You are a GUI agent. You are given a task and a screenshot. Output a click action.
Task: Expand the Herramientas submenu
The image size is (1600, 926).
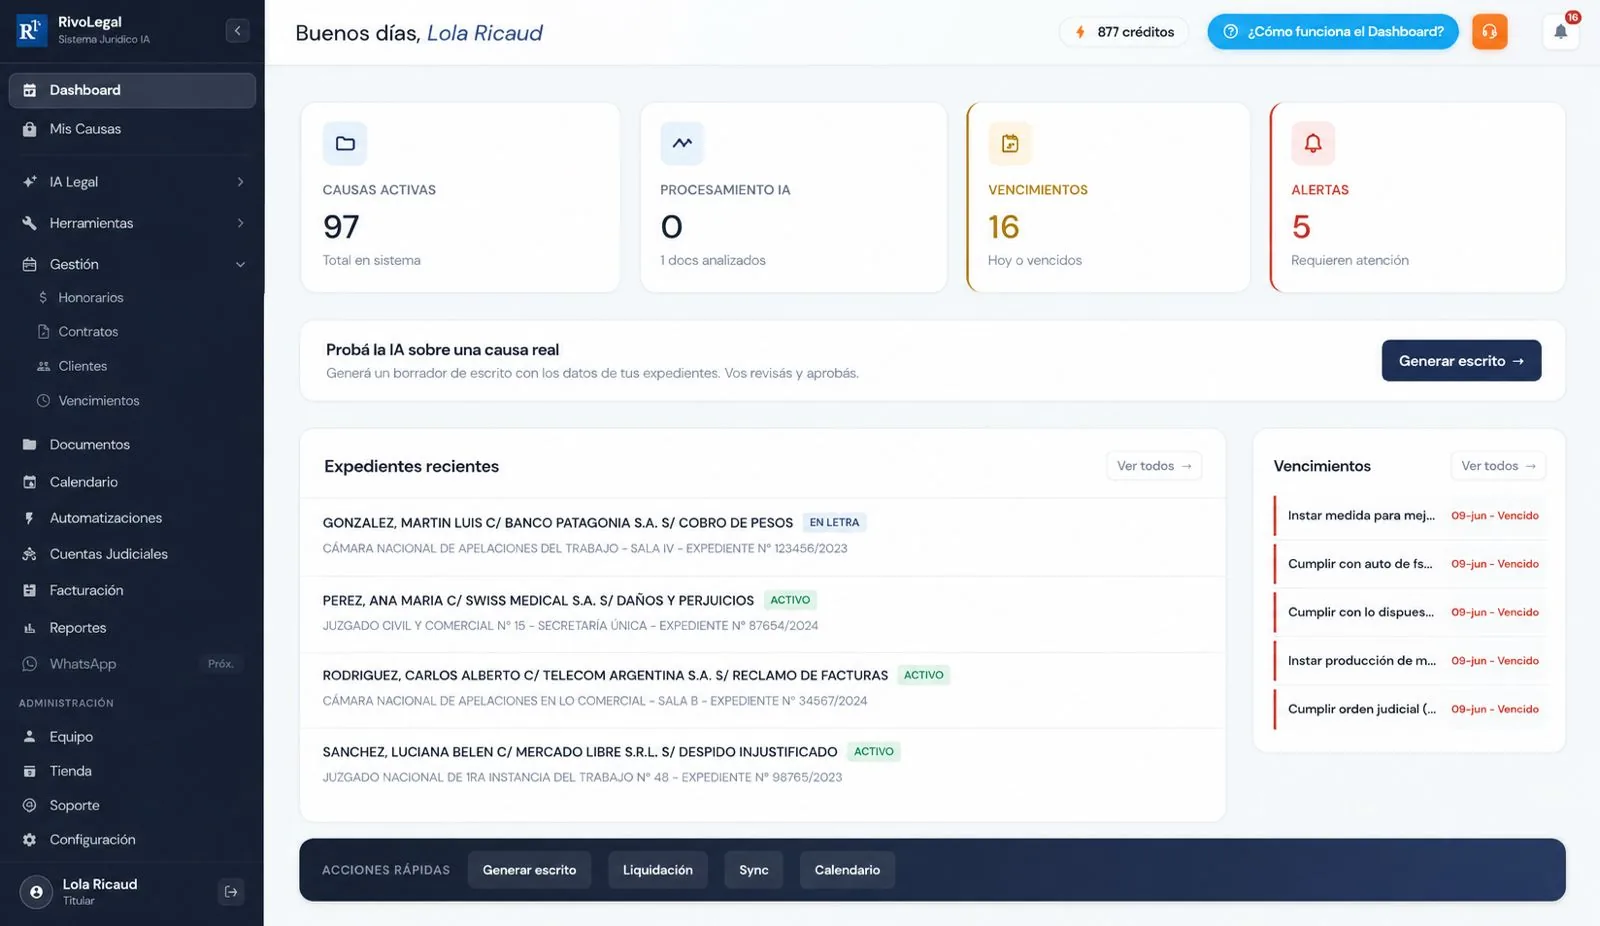pyautogui.click(x=132, y=223)
